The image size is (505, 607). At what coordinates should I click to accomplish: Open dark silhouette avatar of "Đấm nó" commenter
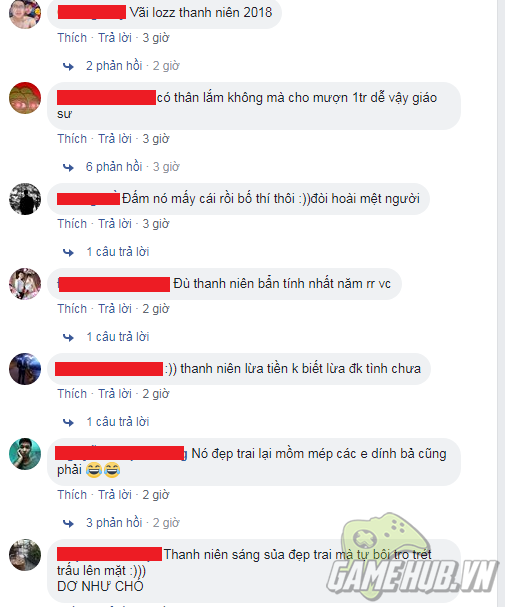[x=25, y=199]
